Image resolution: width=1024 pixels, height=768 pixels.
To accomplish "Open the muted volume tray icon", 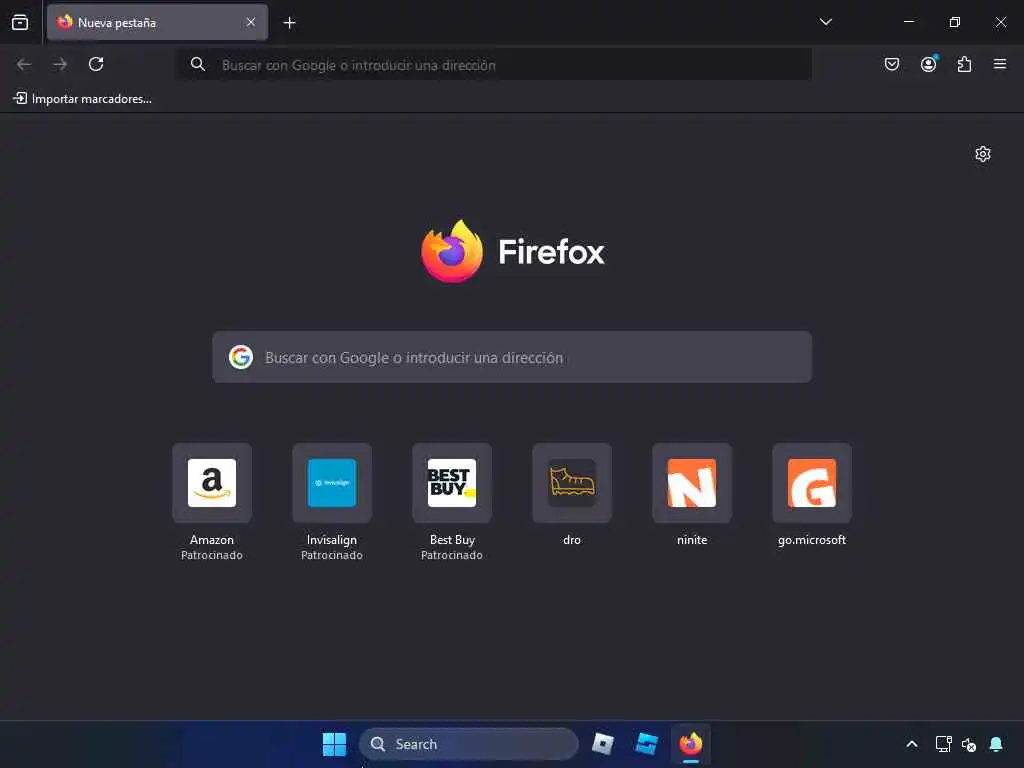I will tap(969, 744).
